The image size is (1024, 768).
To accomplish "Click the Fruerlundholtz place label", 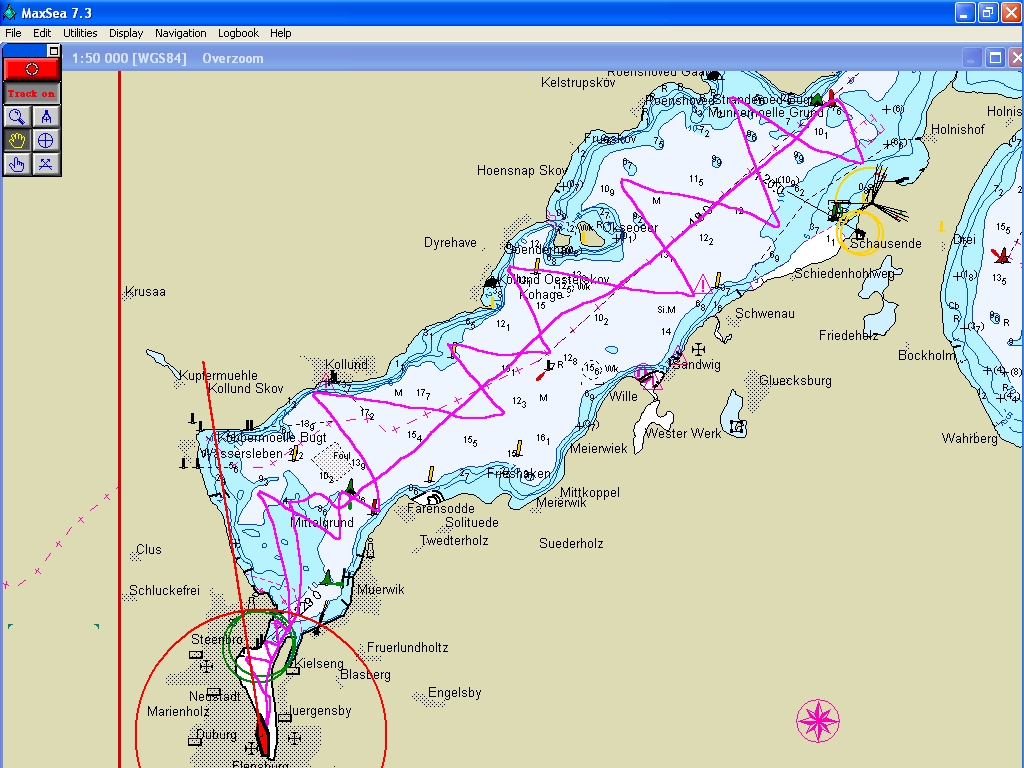I will pos(408,647).
